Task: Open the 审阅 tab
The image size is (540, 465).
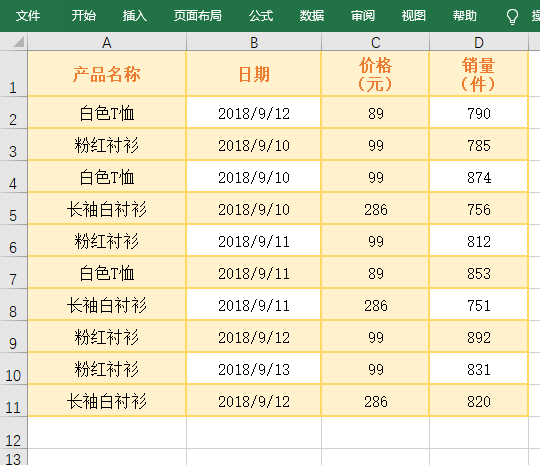Action: point(363,16)
